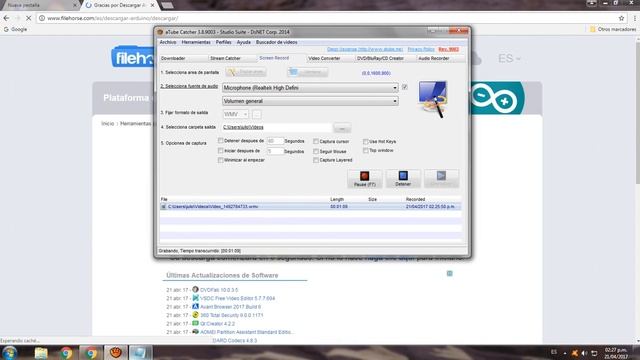
Task: Click the Pause (F7) record button
Action: click(x=364, y=179)
